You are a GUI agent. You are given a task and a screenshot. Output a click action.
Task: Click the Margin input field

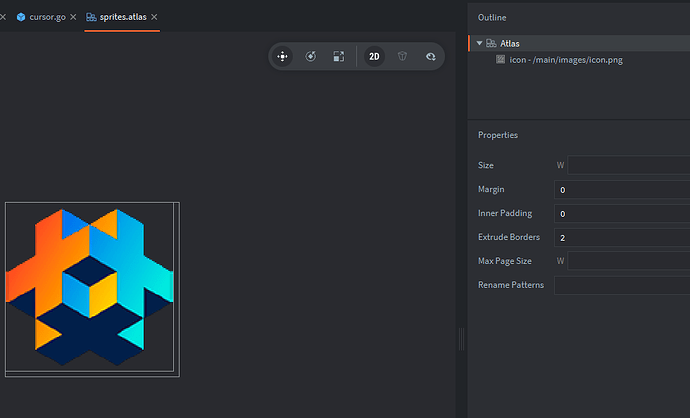(622, 190)
